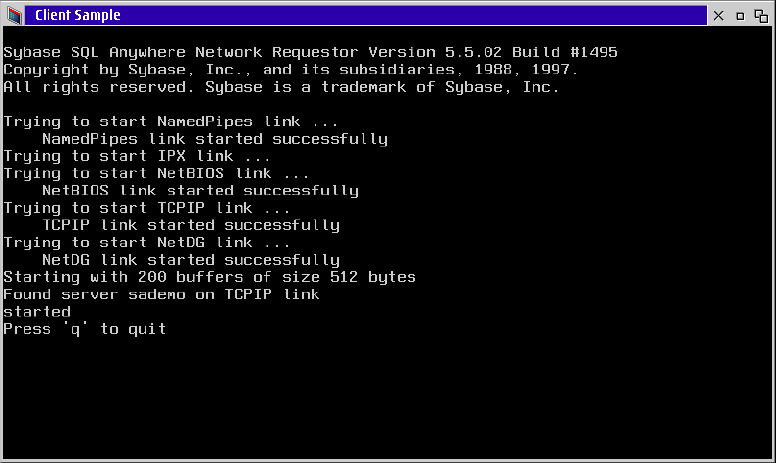Click the overlapping squares maximize icon

click(761, 16)
